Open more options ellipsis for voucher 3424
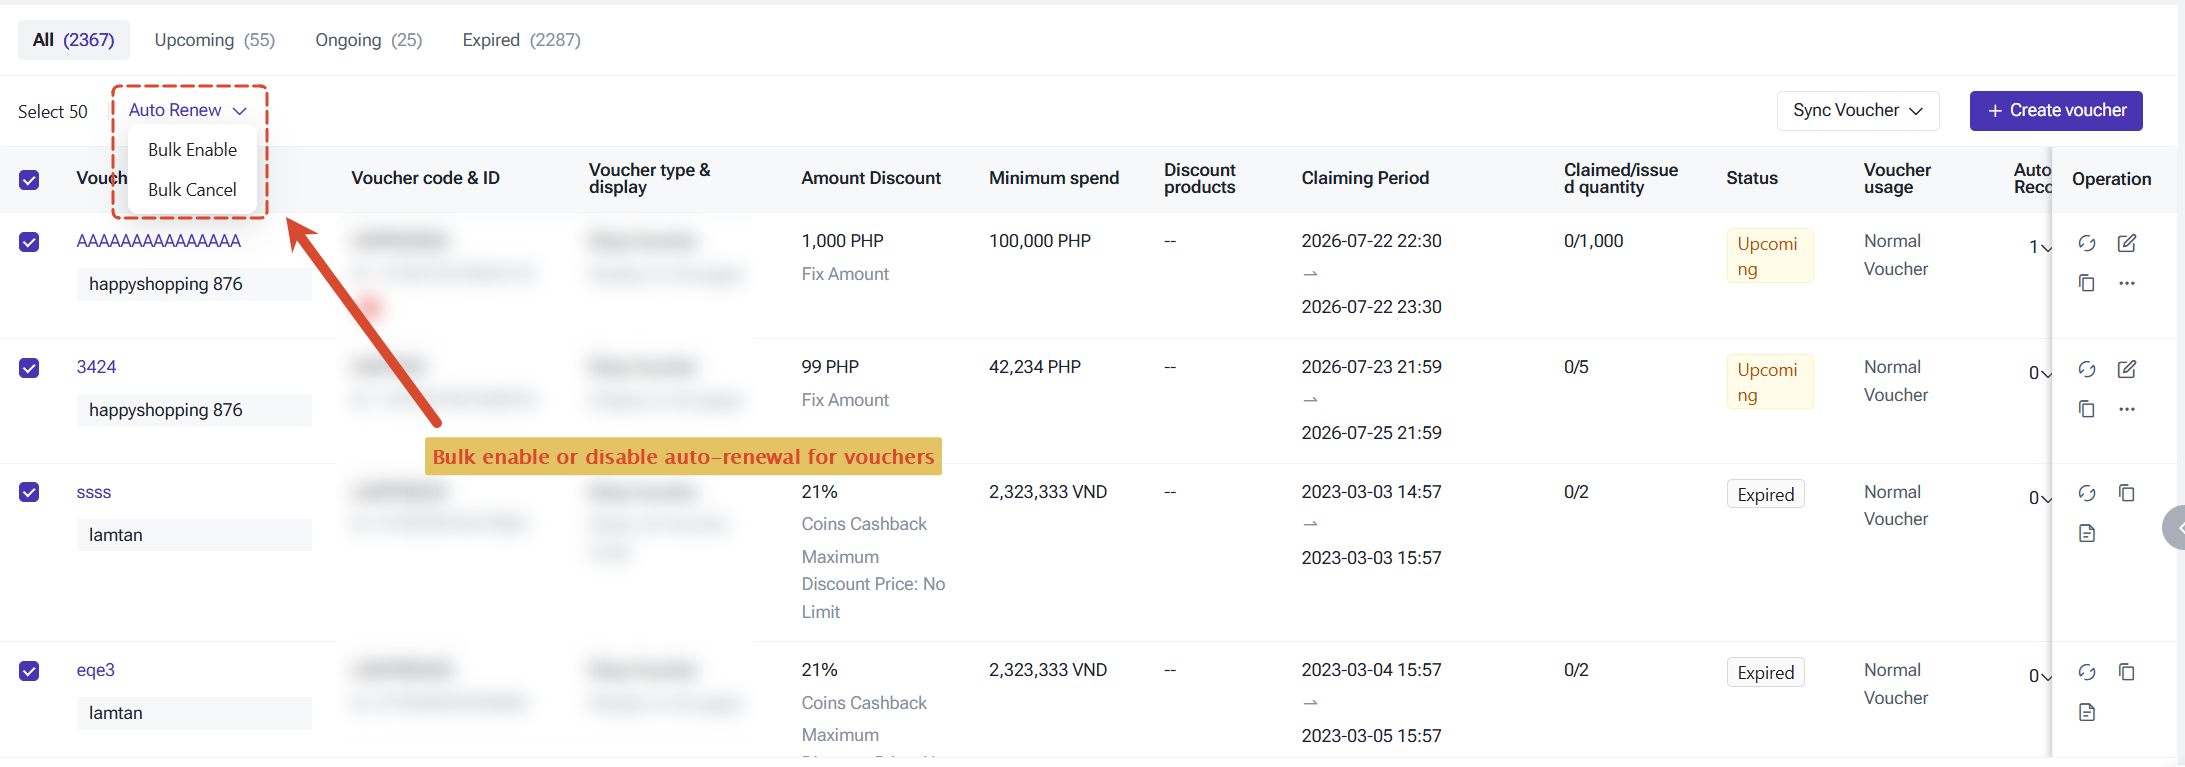 pyautogui.click(x=2127, y=409)
